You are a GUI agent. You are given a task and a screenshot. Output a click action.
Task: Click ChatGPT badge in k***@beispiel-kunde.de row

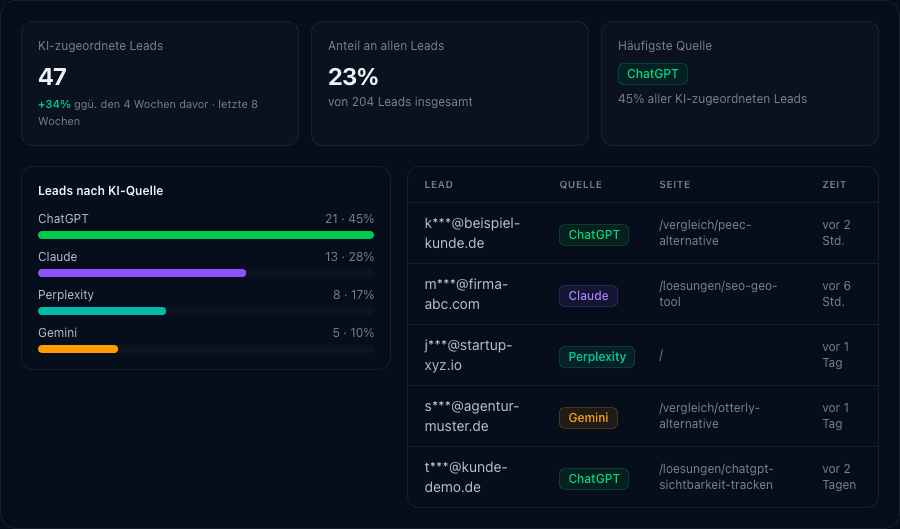tap(594, 235)
